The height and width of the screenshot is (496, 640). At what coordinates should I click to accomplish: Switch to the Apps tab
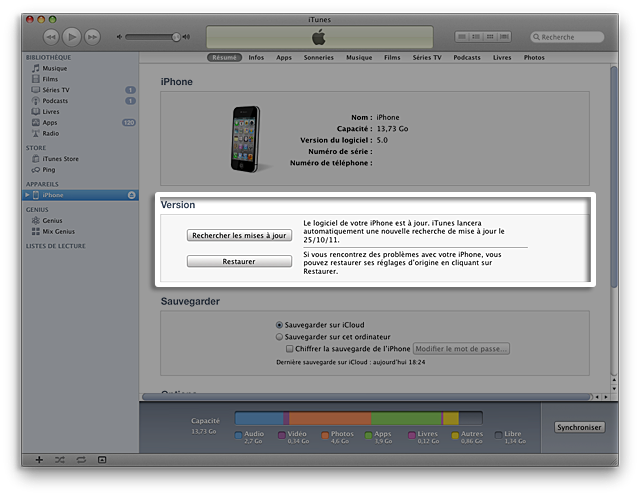pos(284,58)
